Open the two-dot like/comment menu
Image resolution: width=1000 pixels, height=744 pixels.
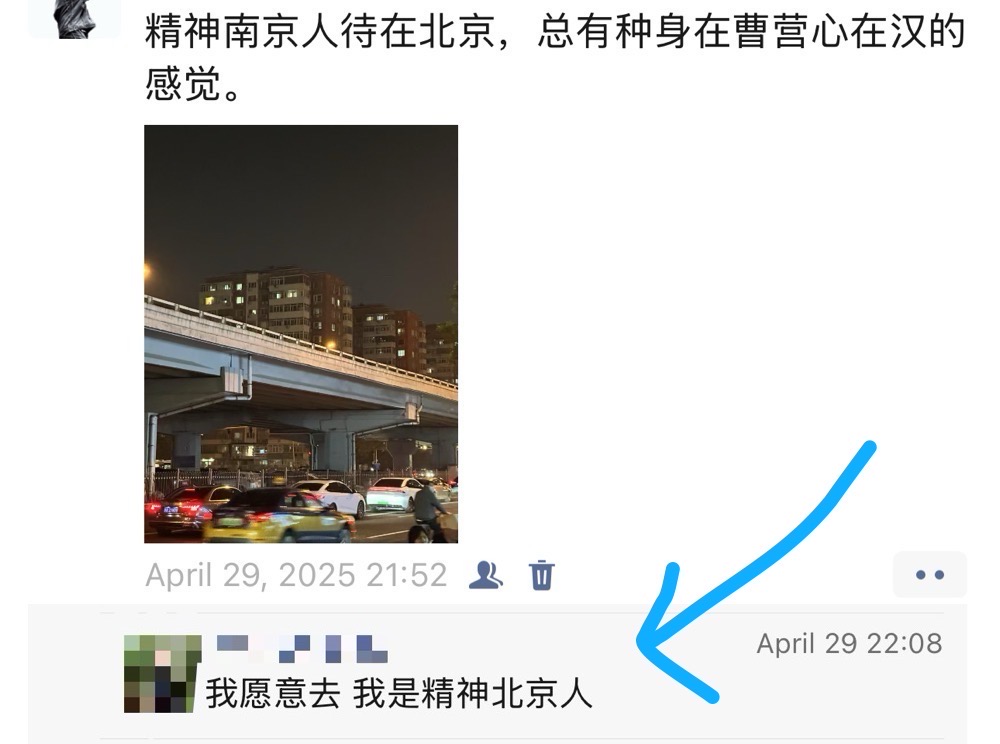[x=929, y=574]
